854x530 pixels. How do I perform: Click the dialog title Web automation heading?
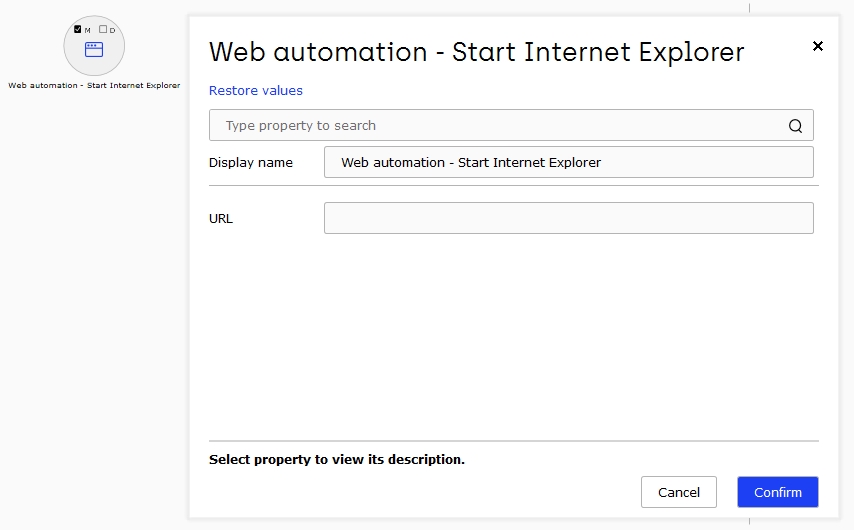click(x=476, y=52)
